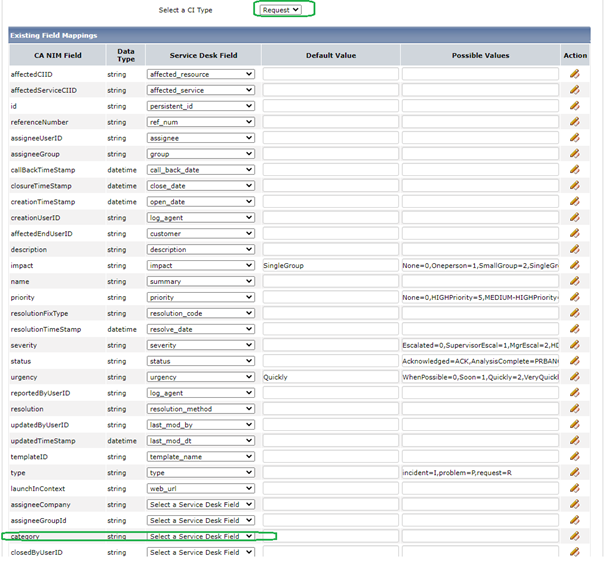The image size is (605, 566).
Task: Expand the affected_resource Service Desk Field dropdown
Action: 200,74
